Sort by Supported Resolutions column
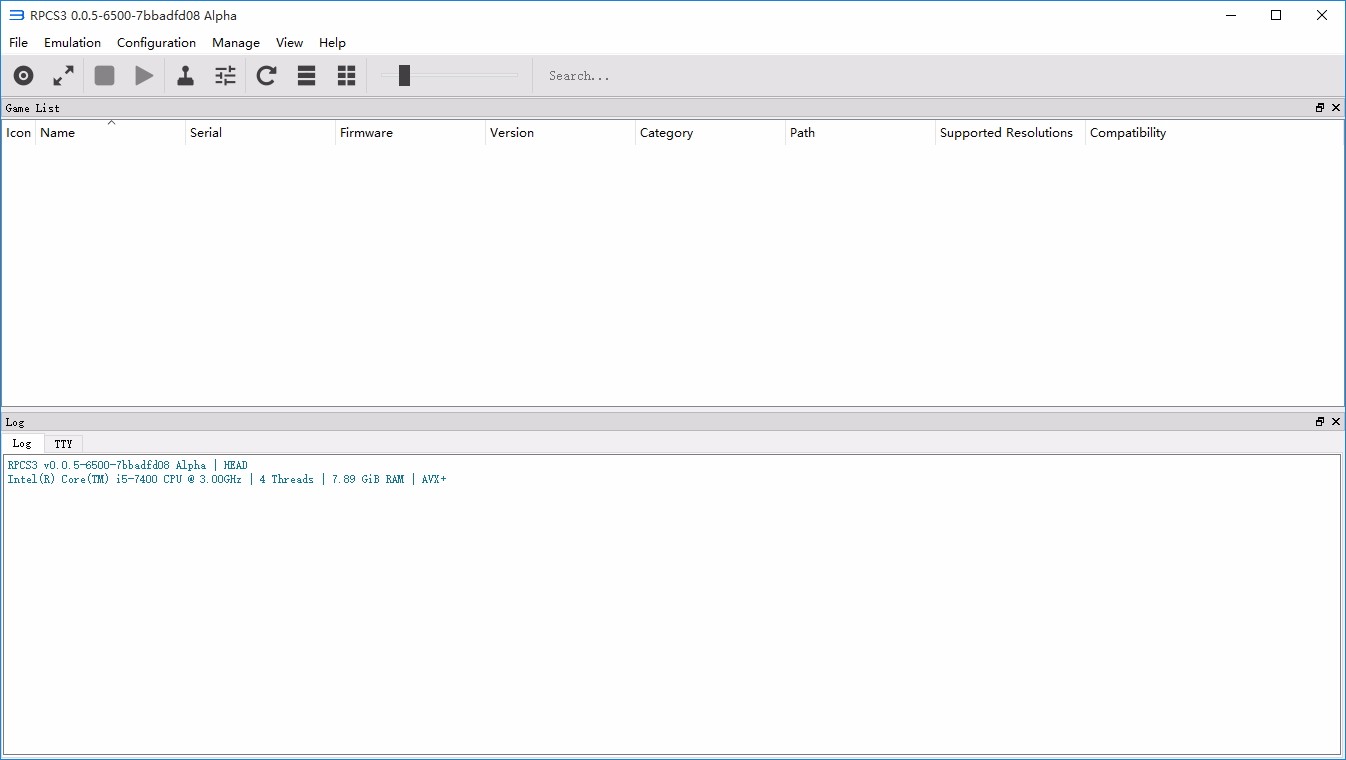 click(1011, 133)
